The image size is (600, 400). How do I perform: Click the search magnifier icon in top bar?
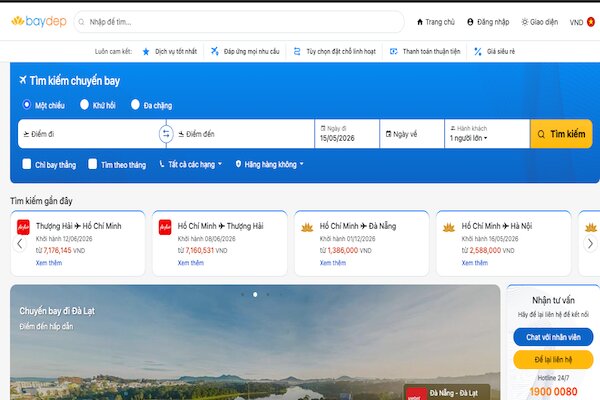(81, 22)
